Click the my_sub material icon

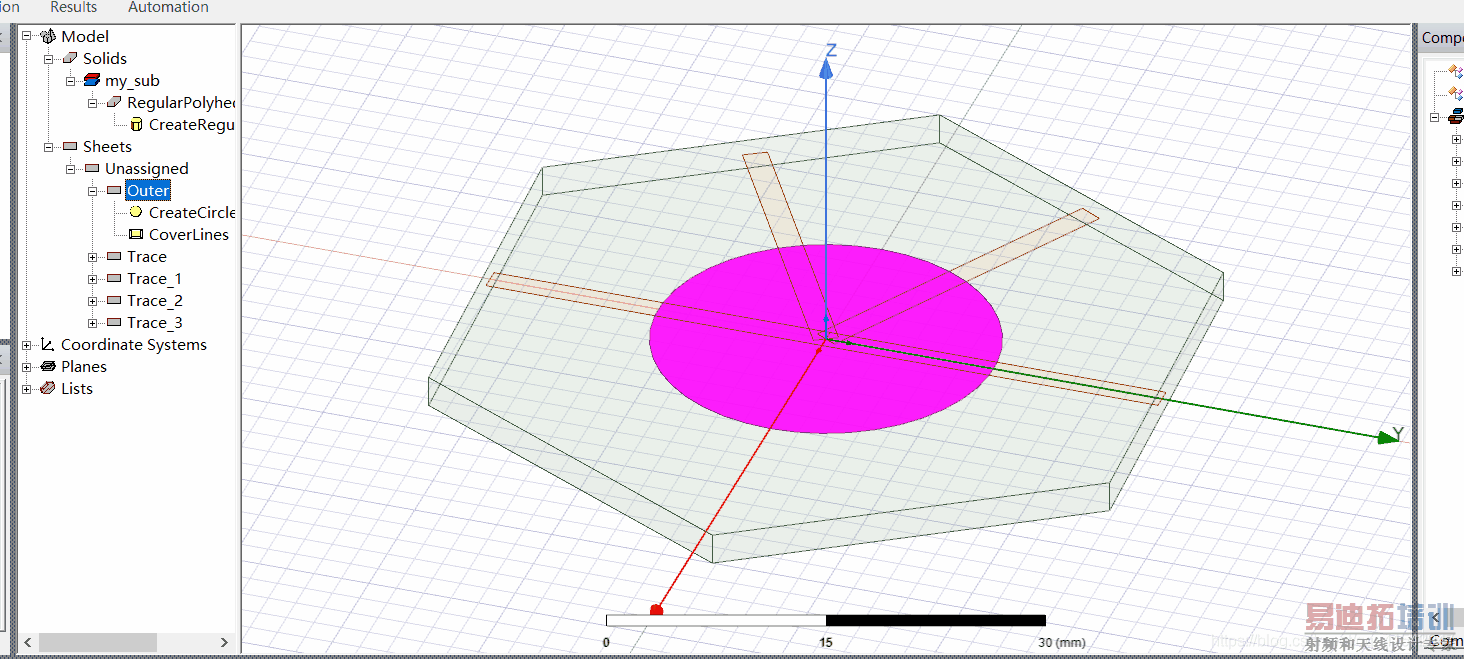[92, 81]
